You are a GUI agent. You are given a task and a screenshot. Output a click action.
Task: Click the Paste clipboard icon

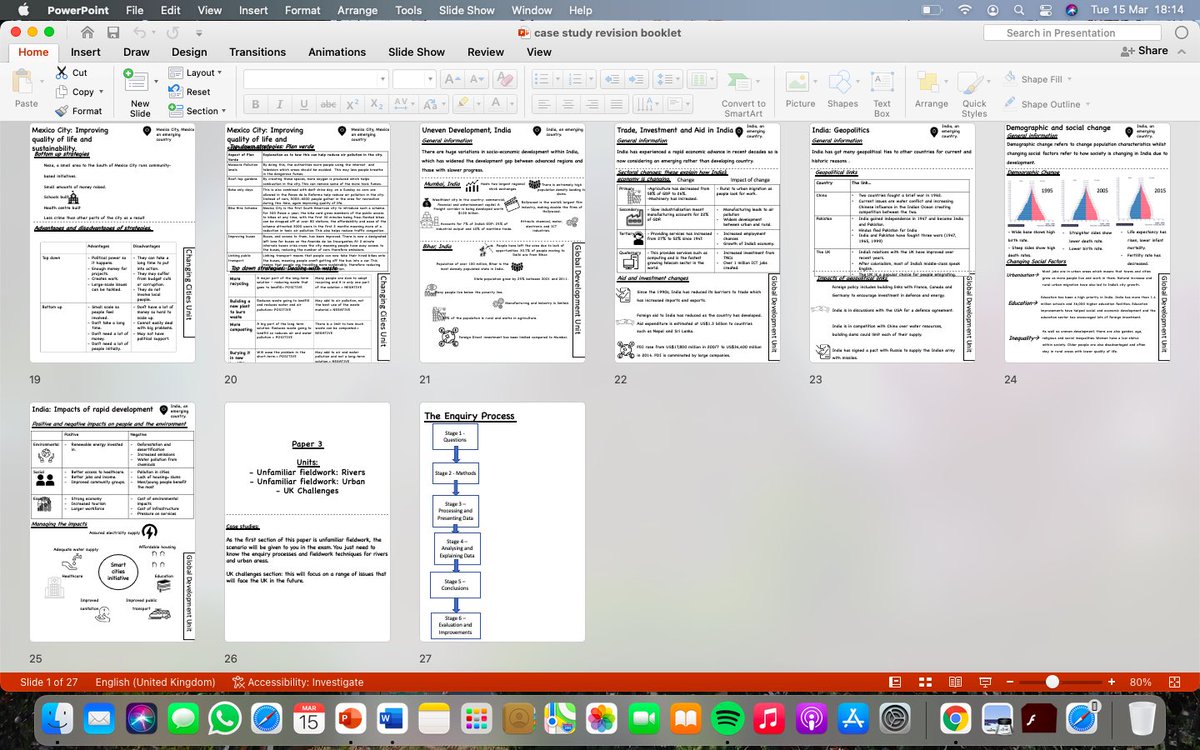[x=22, y=80]
